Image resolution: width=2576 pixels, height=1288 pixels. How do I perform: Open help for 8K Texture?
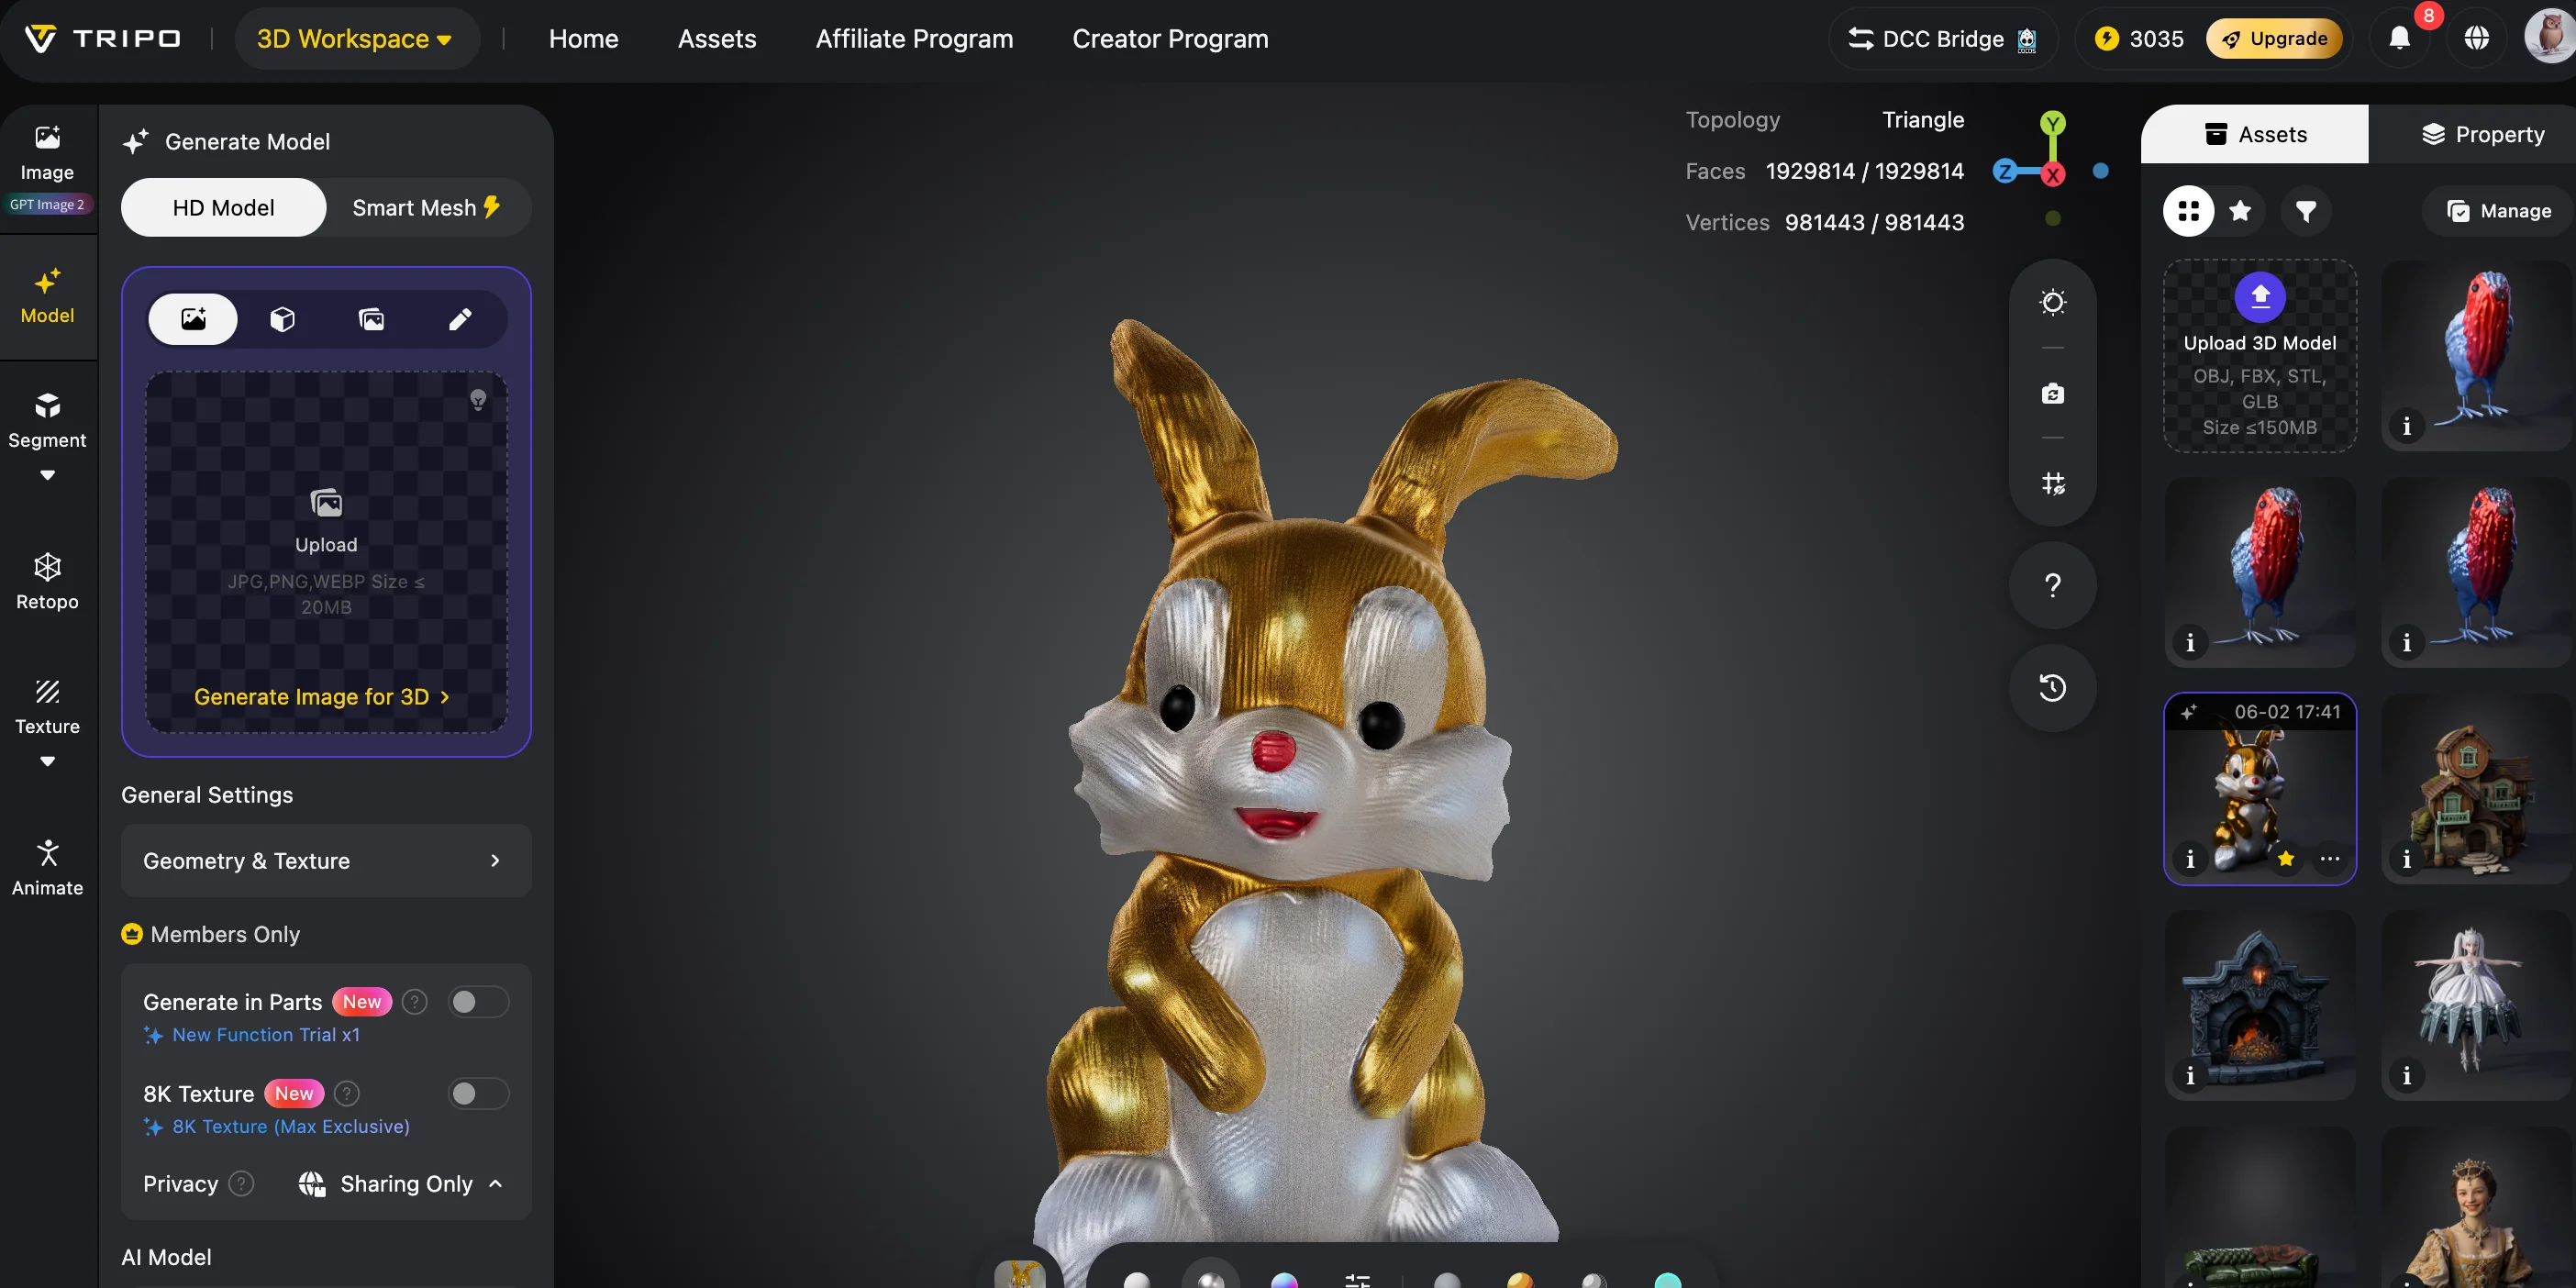[x=346, y=1094]
